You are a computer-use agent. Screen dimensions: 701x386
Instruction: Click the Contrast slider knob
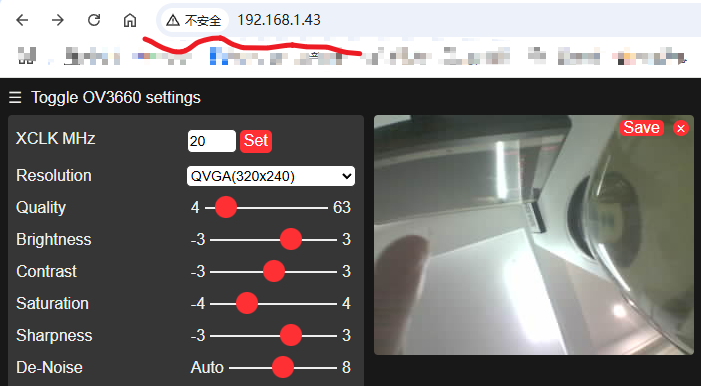tap(274, 271)
